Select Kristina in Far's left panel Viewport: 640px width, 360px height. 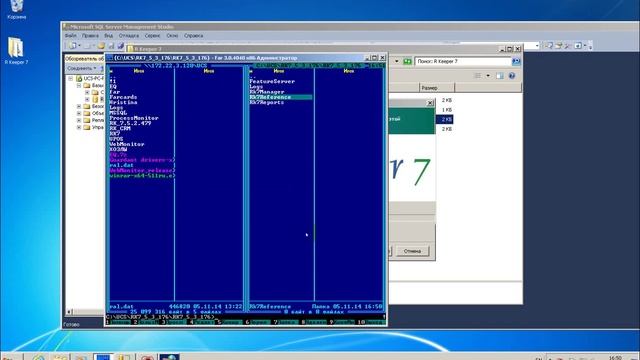pos(123,102)
